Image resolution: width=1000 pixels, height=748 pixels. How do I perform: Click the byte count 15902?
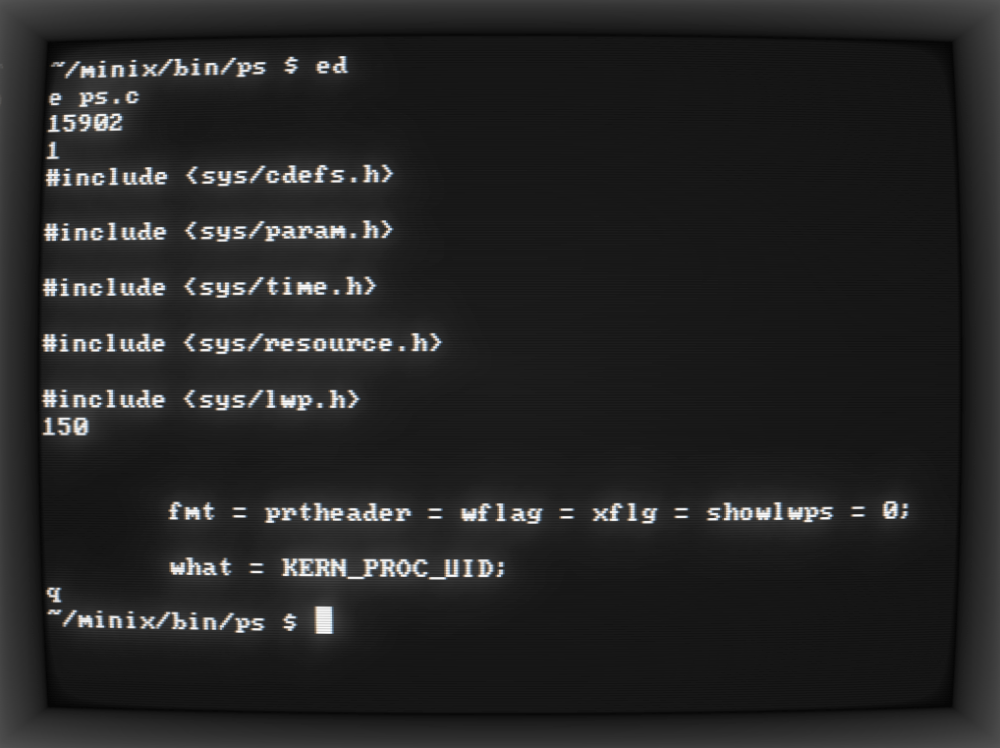click(x=85, y=122)
